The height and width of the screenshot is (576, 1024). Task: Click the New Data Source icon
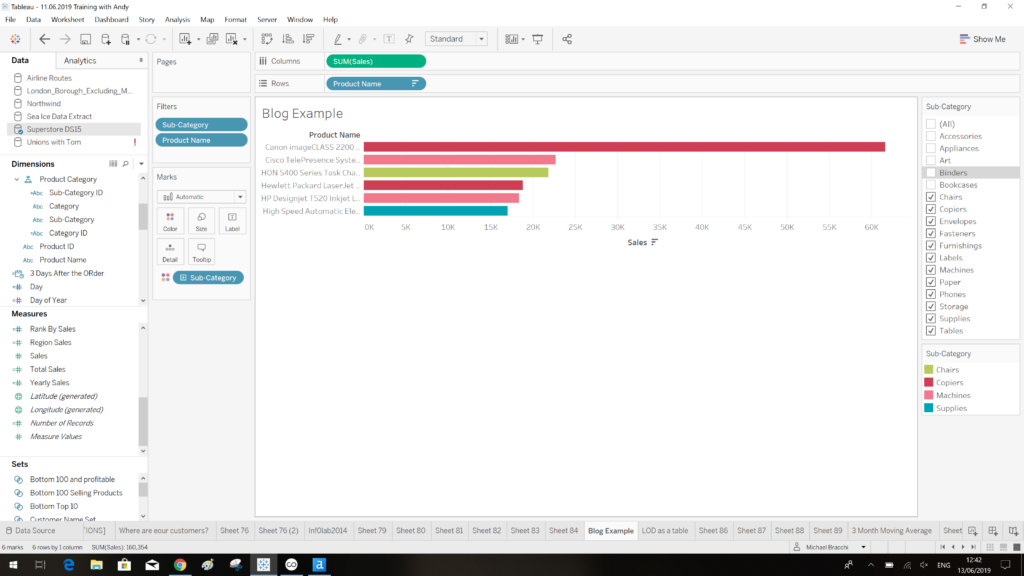(106, 39)
